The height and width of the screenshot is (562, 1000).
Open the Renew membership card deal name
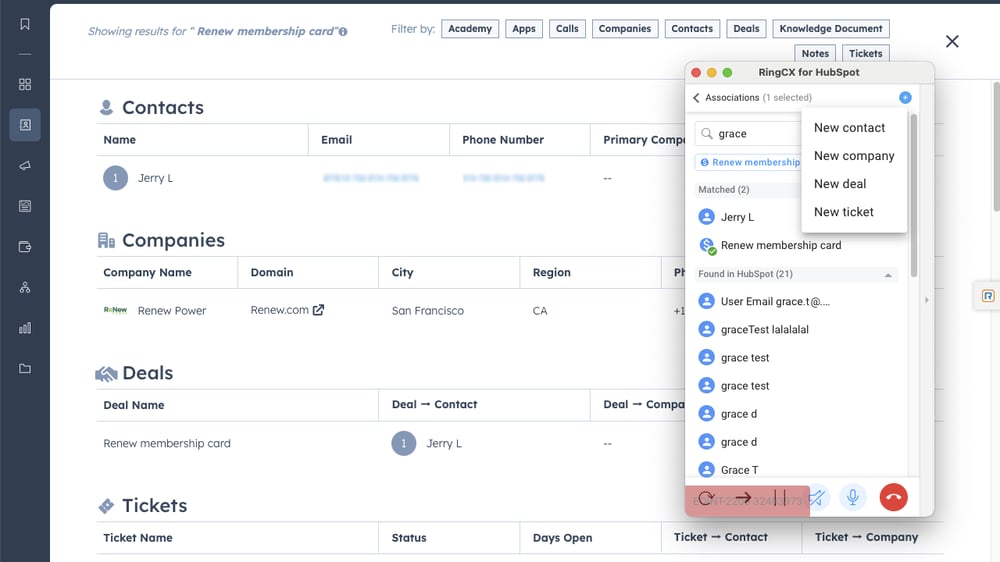[x=167, y=443]
